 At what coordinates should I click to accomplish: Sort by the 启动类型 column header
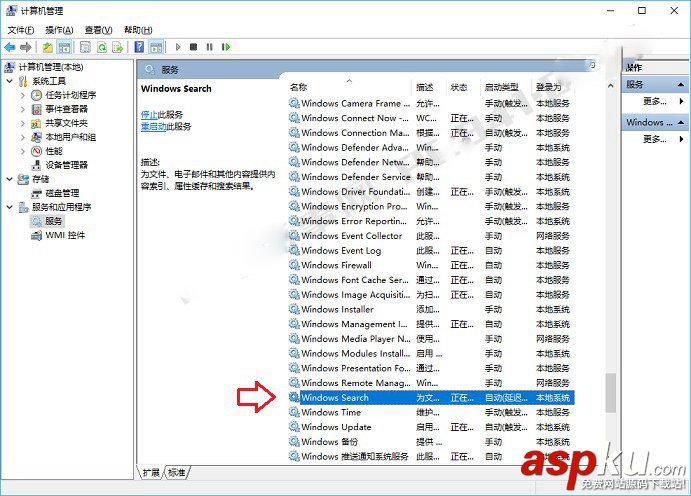pos(502,87)
